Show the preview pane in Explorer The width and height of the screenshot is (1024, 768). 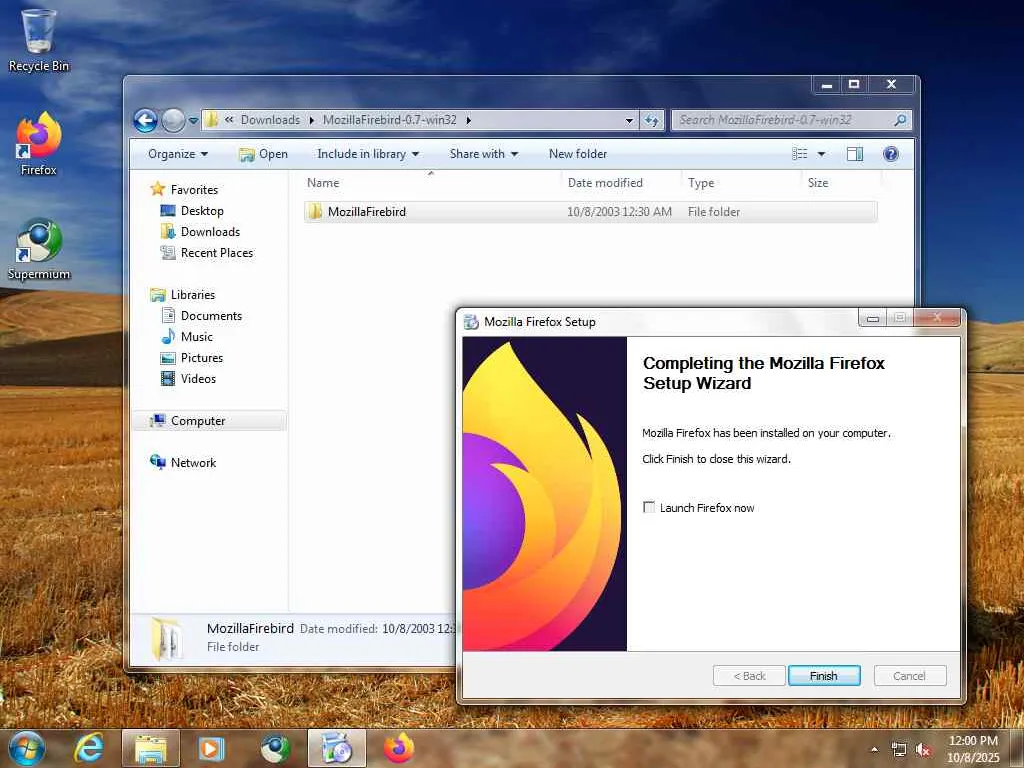pos(854,154)
